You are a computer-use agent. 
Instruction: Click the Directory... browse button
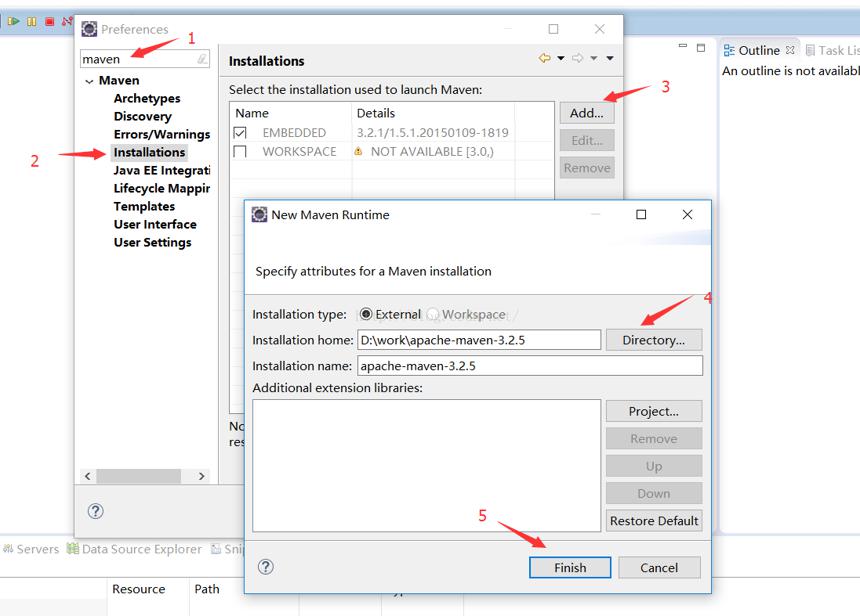tap(654, 340)
